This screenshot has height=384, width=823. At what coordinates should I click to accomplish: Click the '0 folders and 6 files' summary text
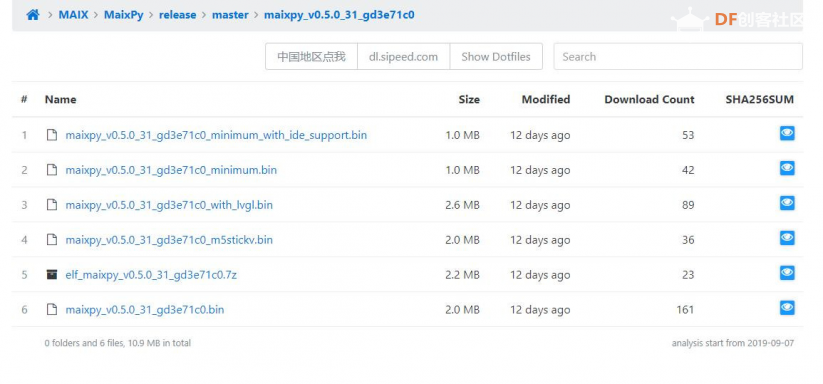(x=118, y=343)
